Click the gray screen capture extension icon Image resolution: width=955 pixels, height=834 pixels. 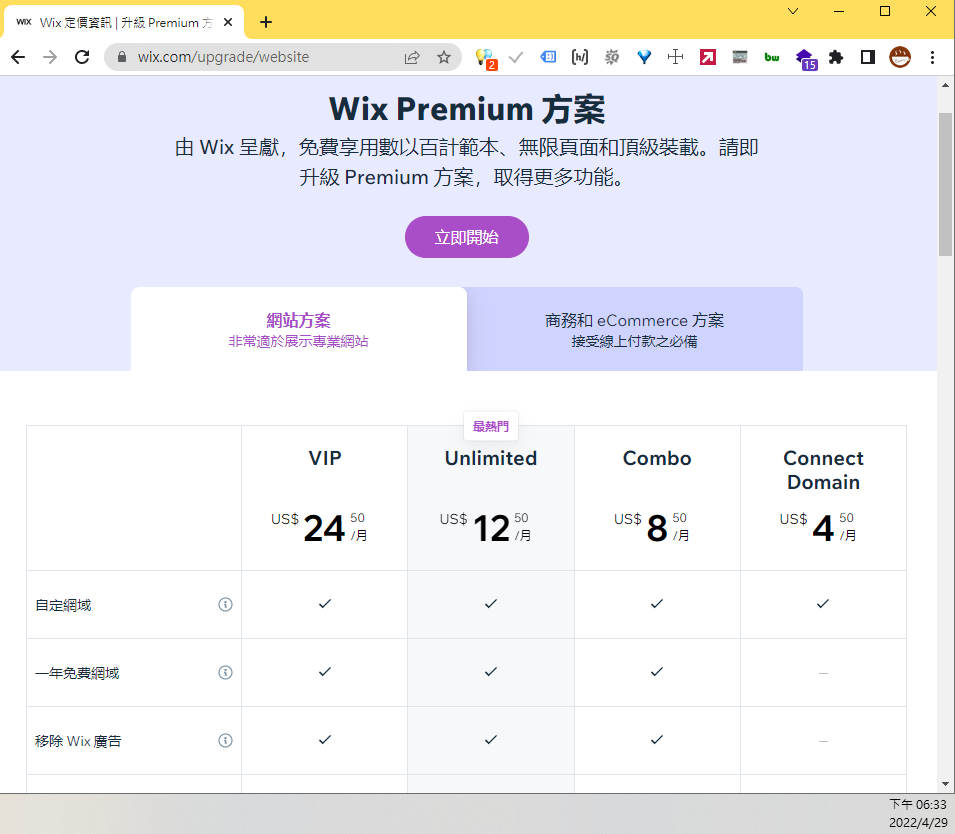tap(739, 57)
